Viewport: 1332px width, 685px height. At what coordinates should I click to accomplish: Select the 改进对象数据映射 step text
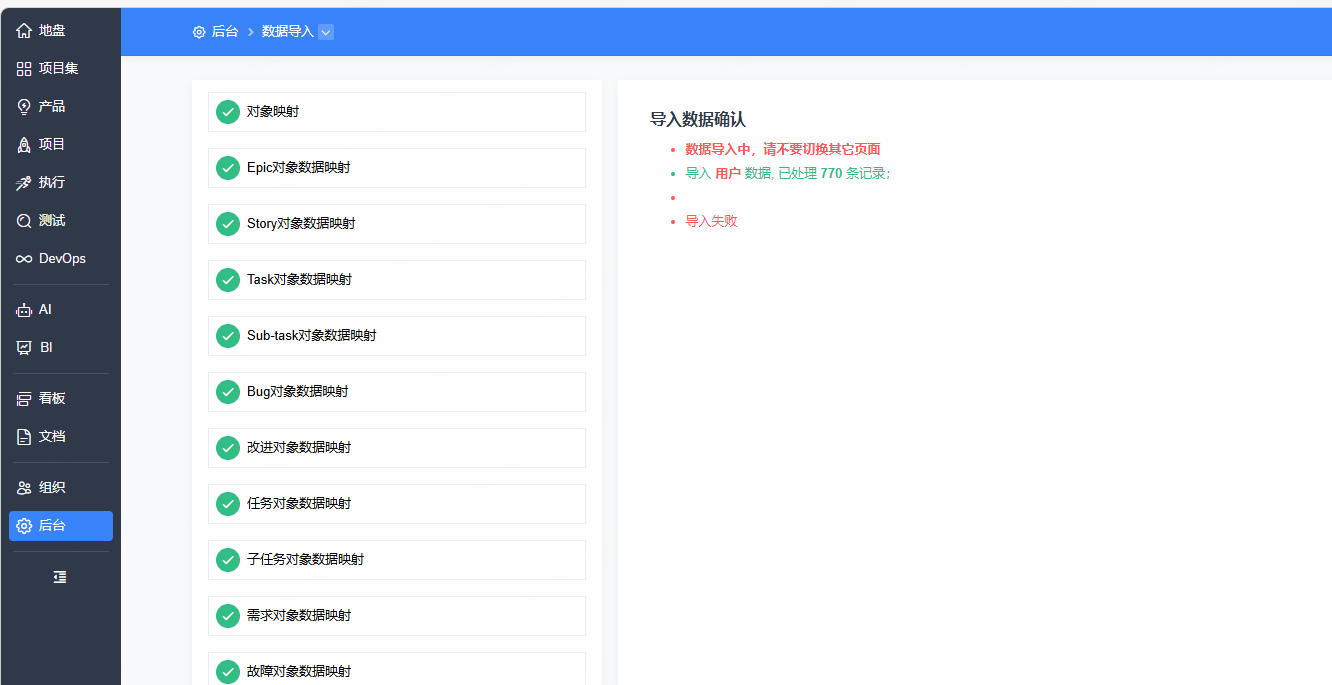(x=299, y=448)
